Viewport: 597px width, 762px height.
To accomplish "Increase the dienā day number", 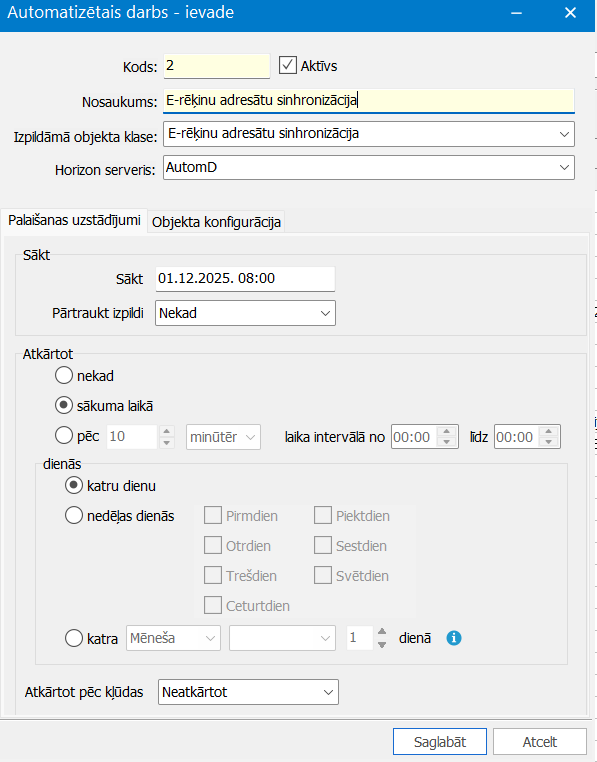I will coord(382,632).
